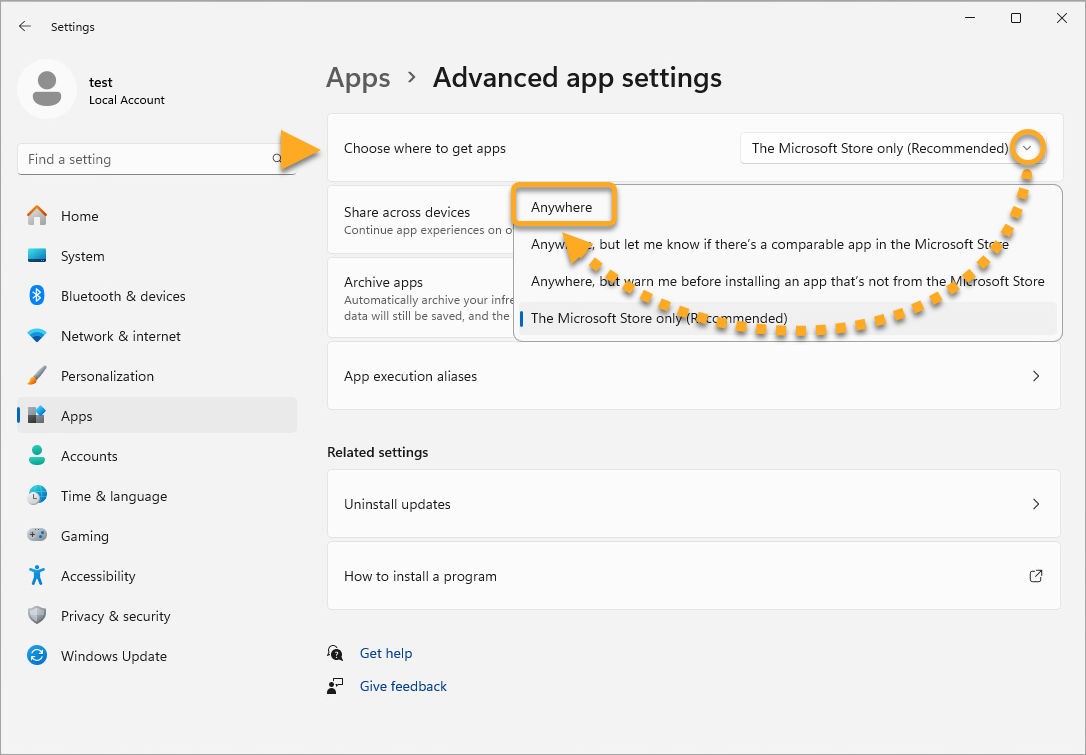Choose the 'Anywhere' dropdown option
Viewport: 1086px width, 755px height.
tap(562, 207)
